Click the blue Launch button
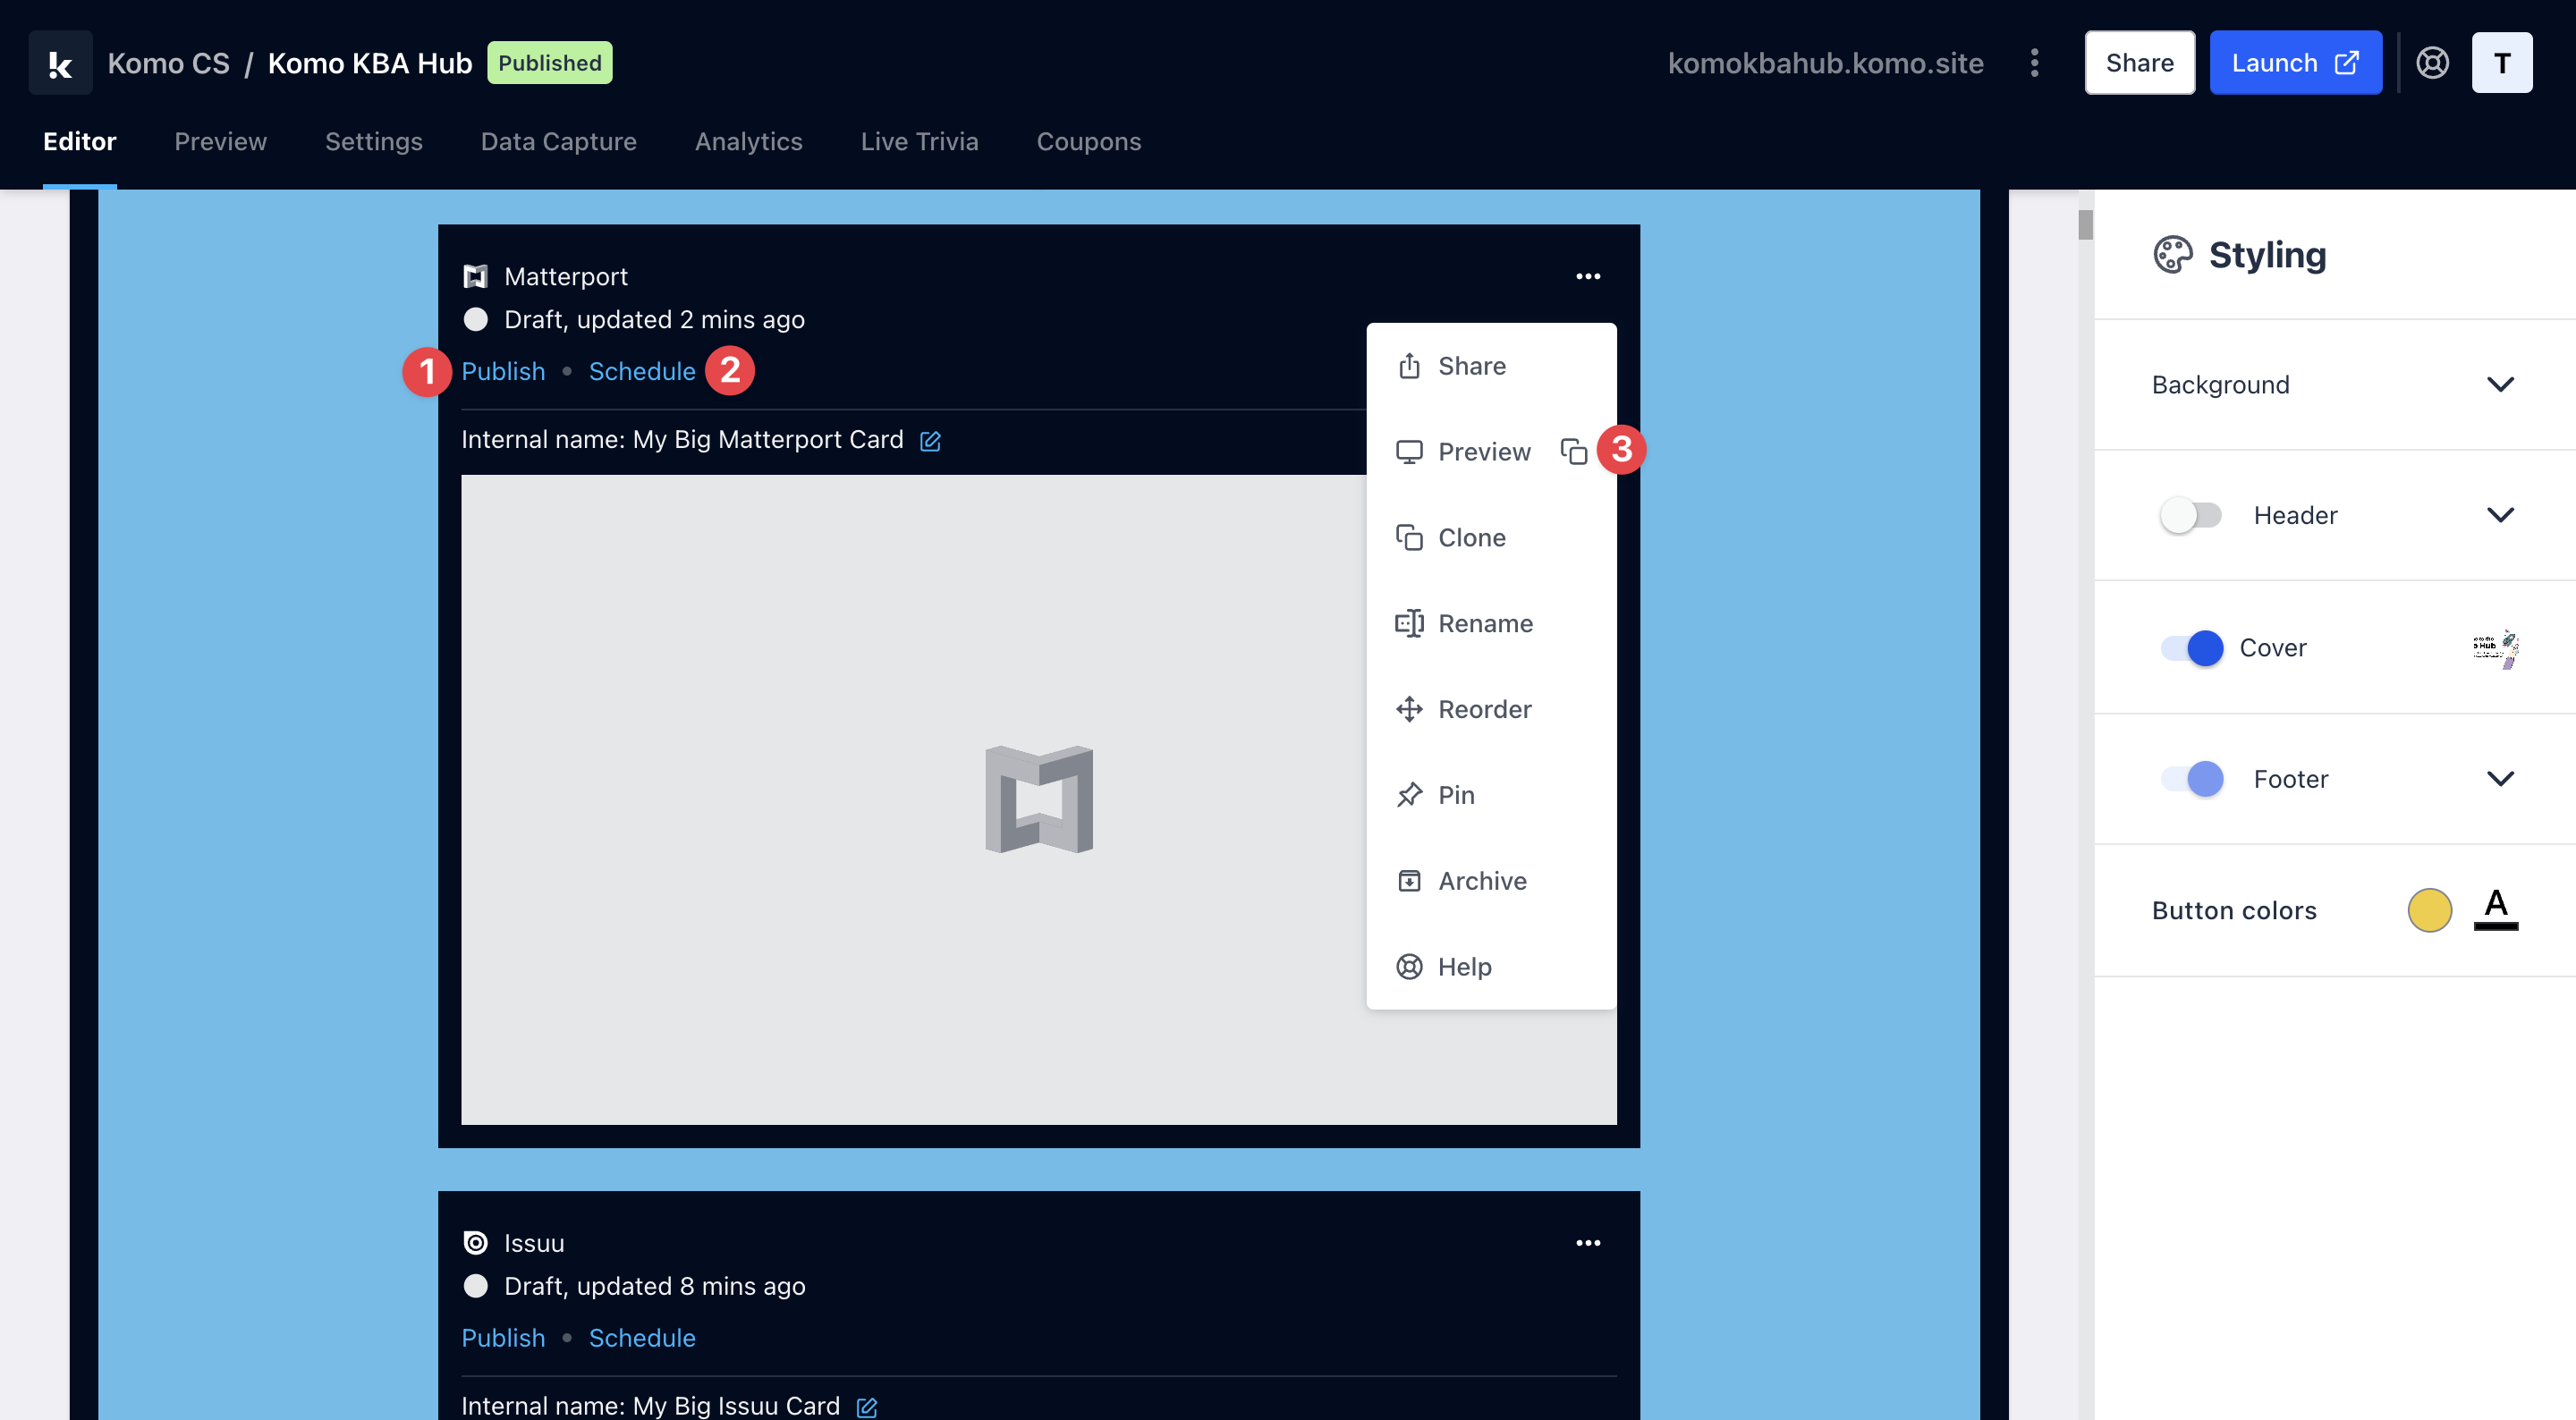 (x=2294, y=63)
